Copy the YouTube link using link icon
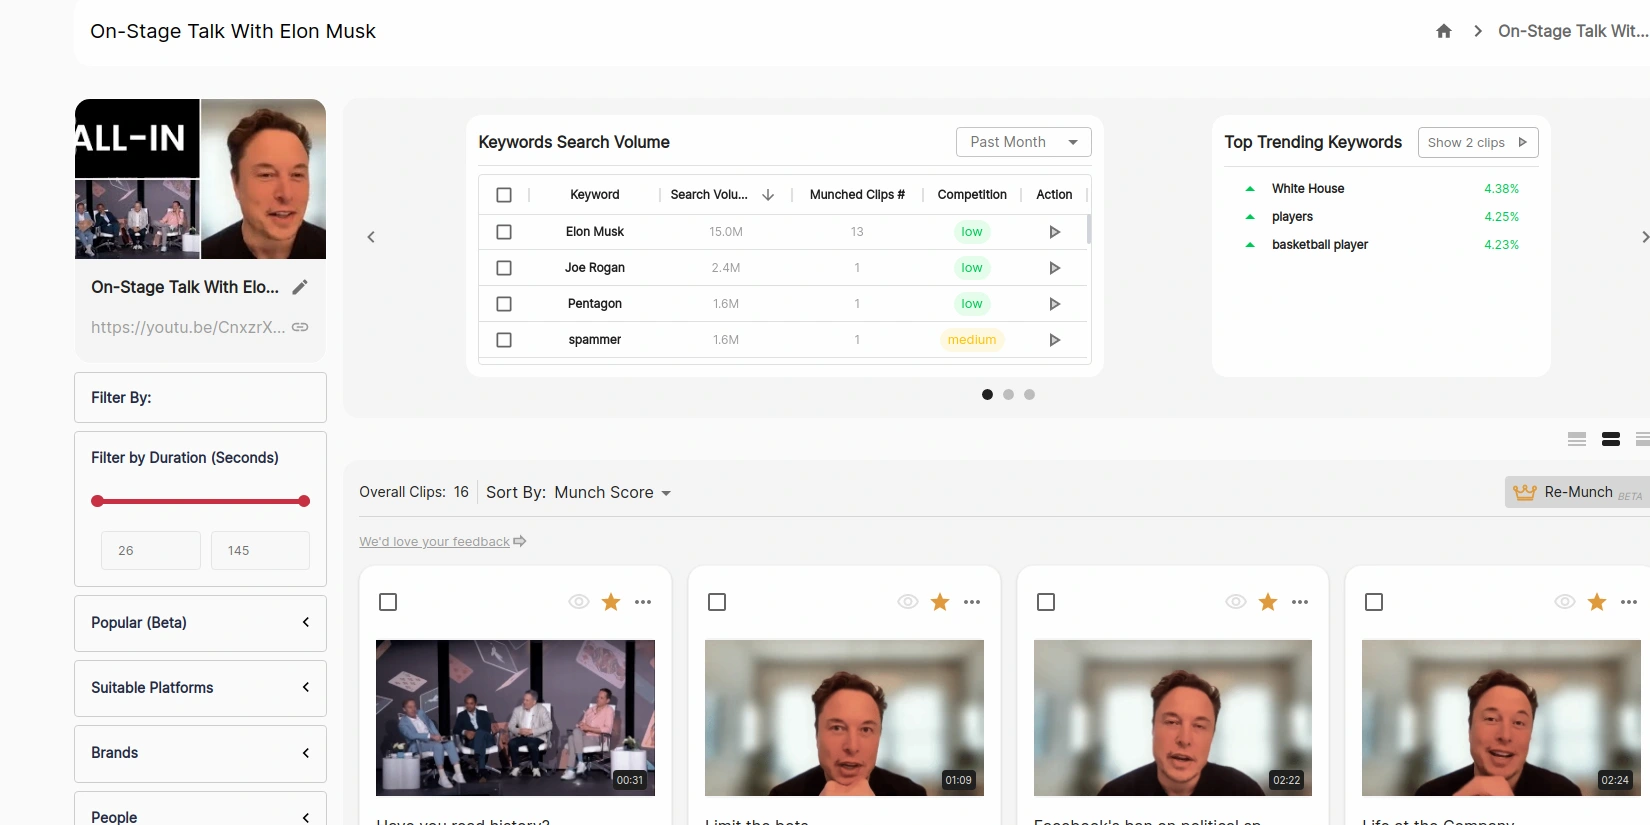The width and height of the screenshot is (1650, 825). click(x=300, y=327)
